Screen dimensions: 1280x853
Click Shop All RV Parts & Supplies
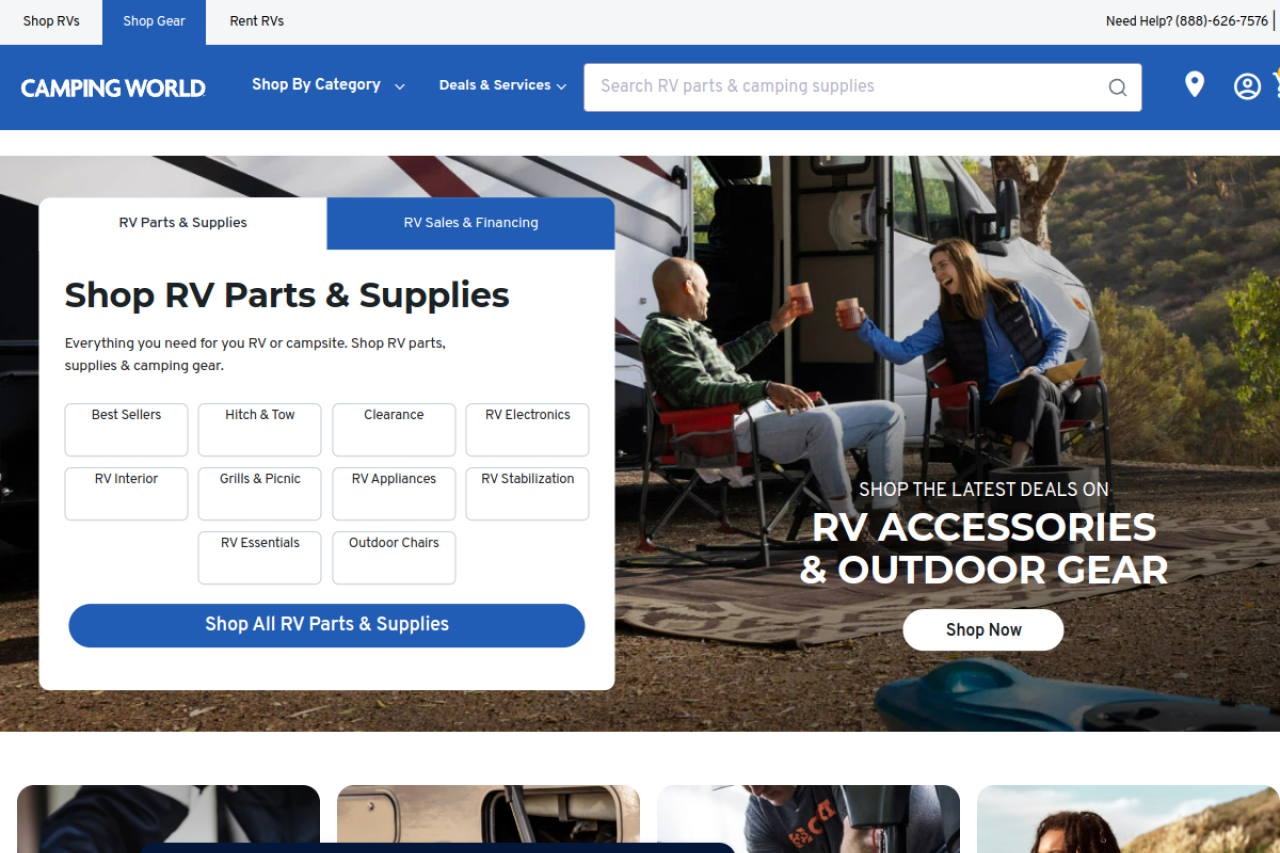coord(327,625)
